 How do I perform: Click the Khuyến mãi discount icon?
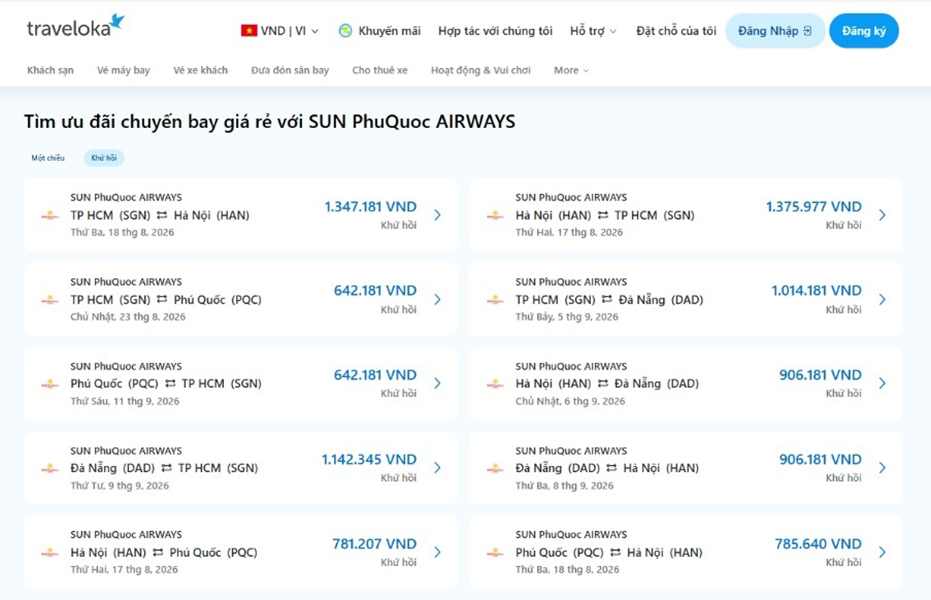click(x=345, y=31)
